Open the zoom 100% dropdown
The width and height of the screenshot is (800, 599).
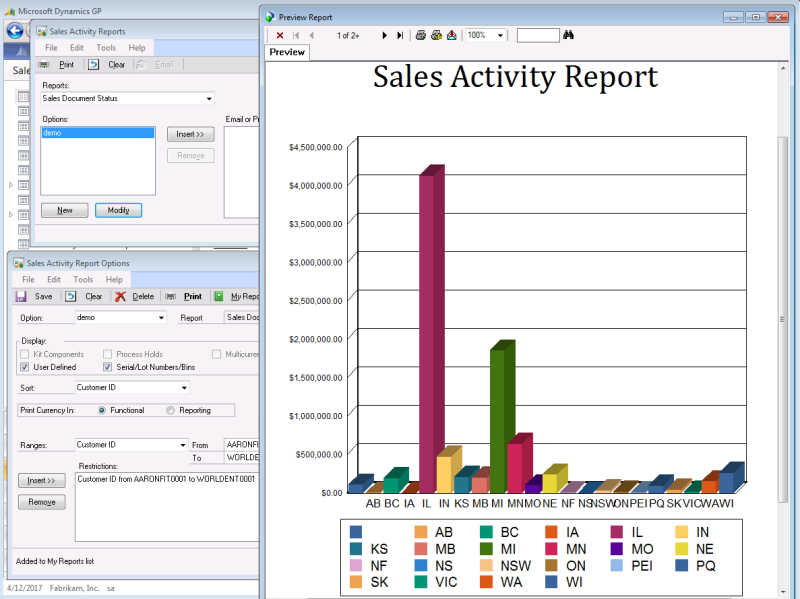tap(500, 35)
